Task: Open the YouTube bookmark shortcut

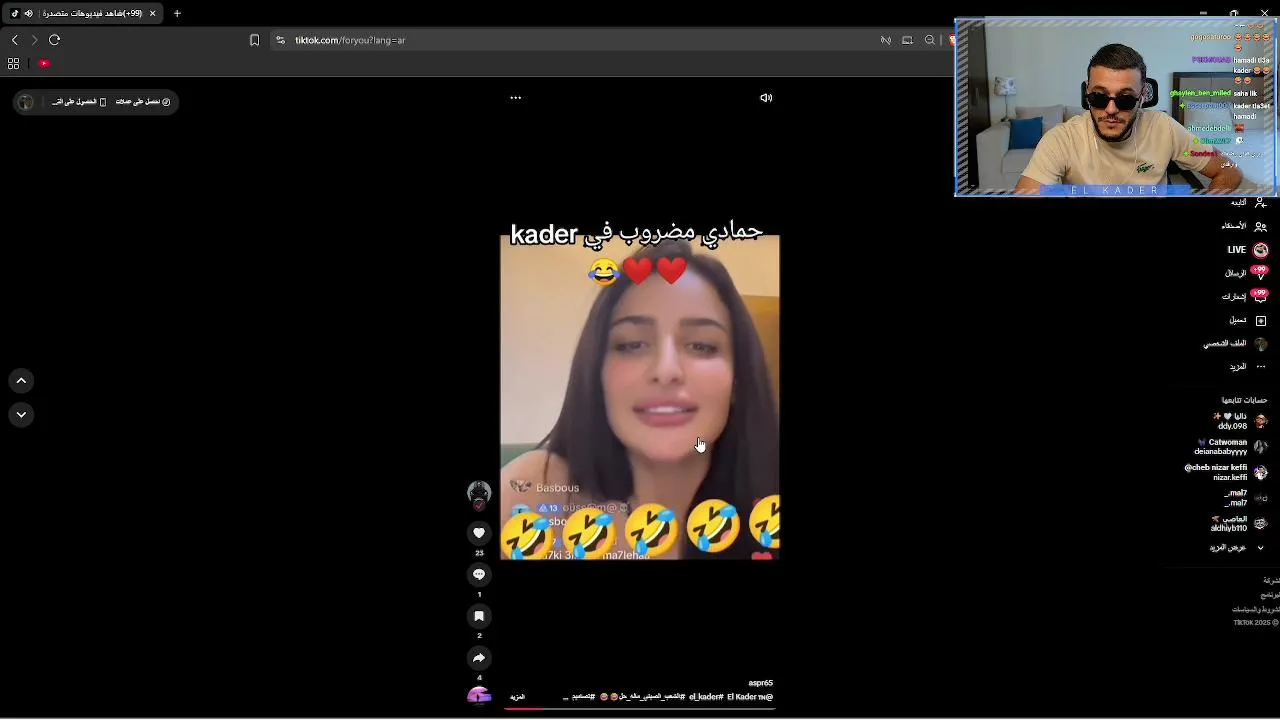Action: (44, 63)
